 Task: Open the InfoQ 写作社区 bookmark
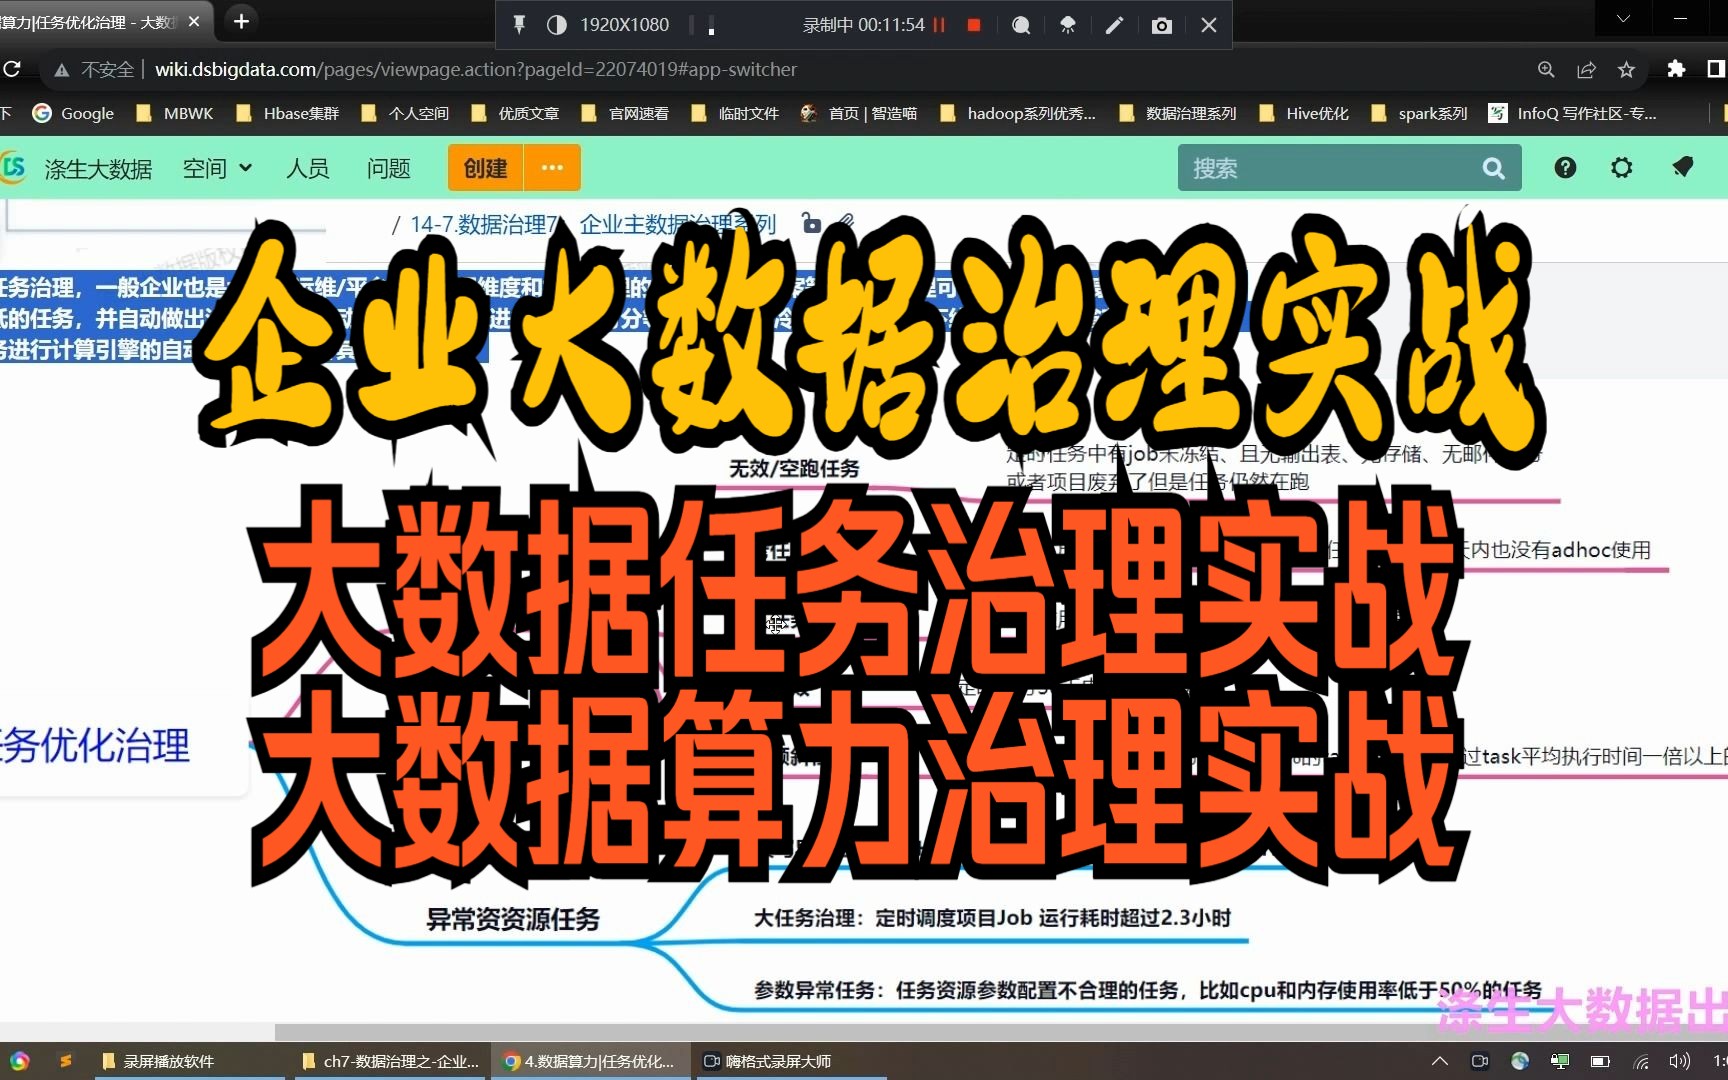(x=1573, y=113)
